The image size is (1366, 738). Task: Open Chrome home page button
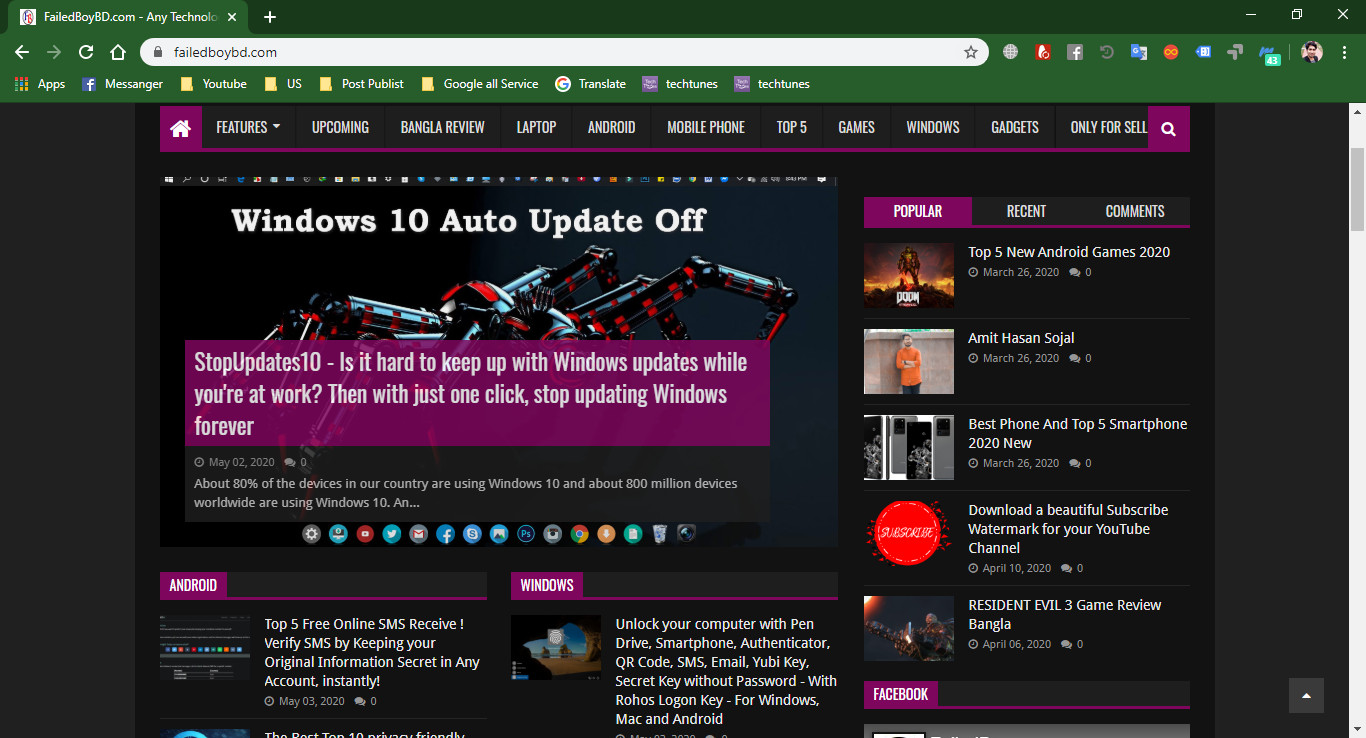[118, 52]
